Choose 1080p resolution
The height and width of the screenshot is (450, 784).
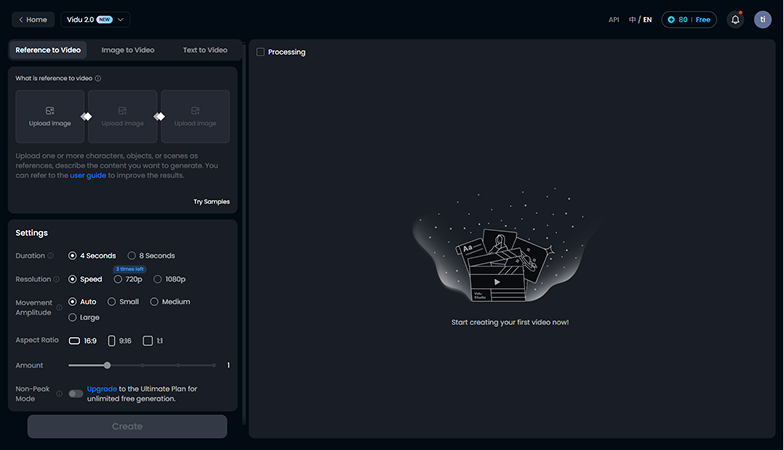coord(158,279)
